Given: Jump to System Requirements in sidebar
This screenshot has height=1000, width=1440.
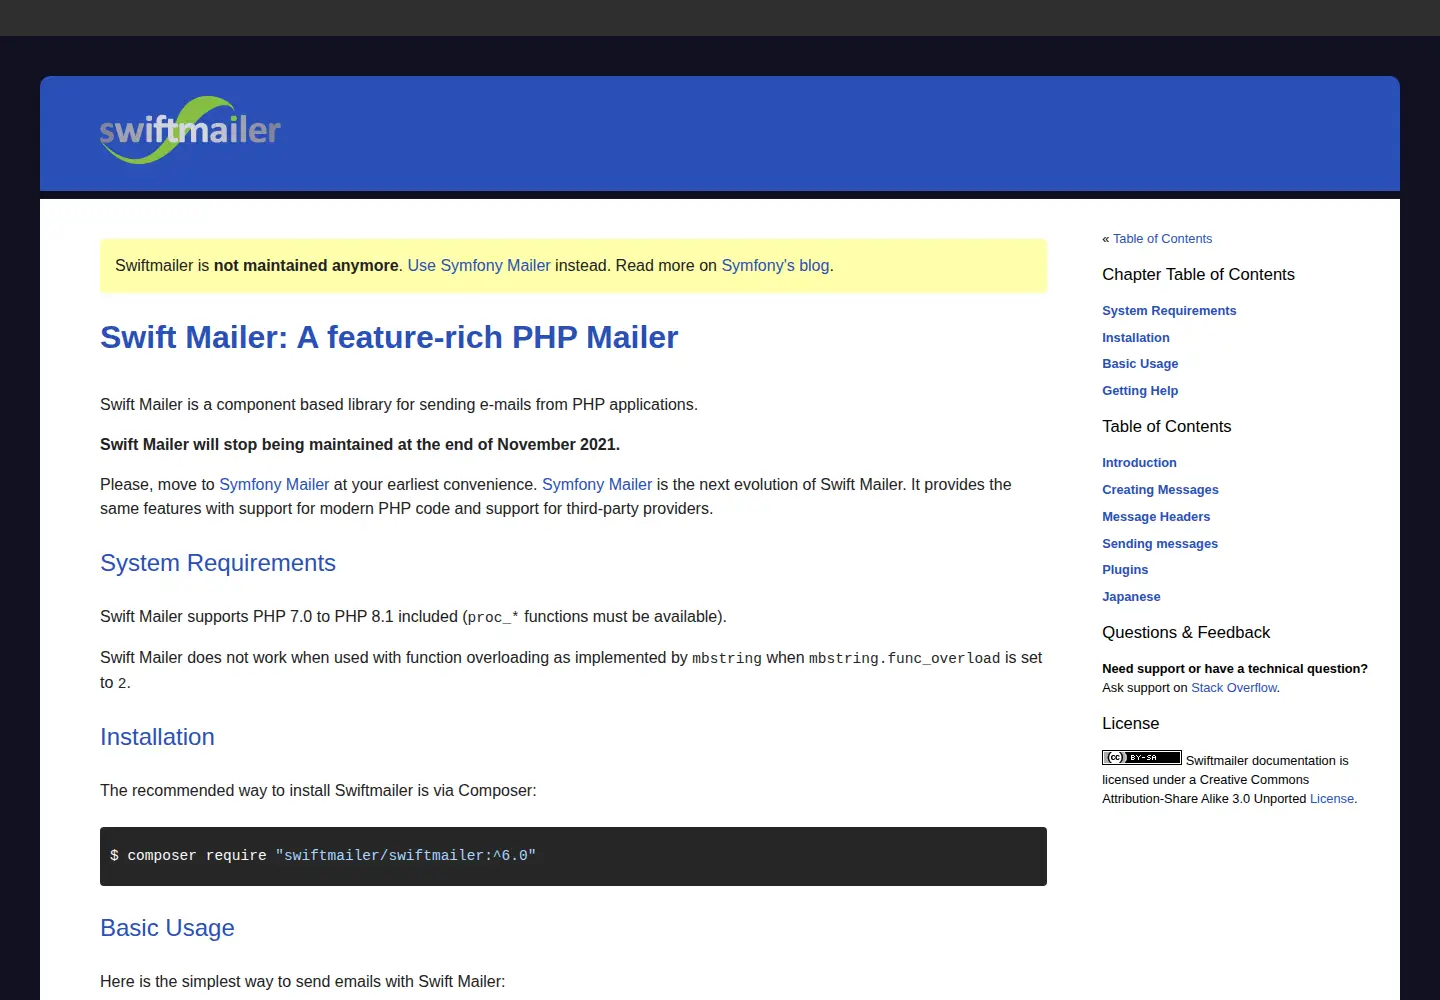Looking at the screenshot, I should [x=1169, y=311].
